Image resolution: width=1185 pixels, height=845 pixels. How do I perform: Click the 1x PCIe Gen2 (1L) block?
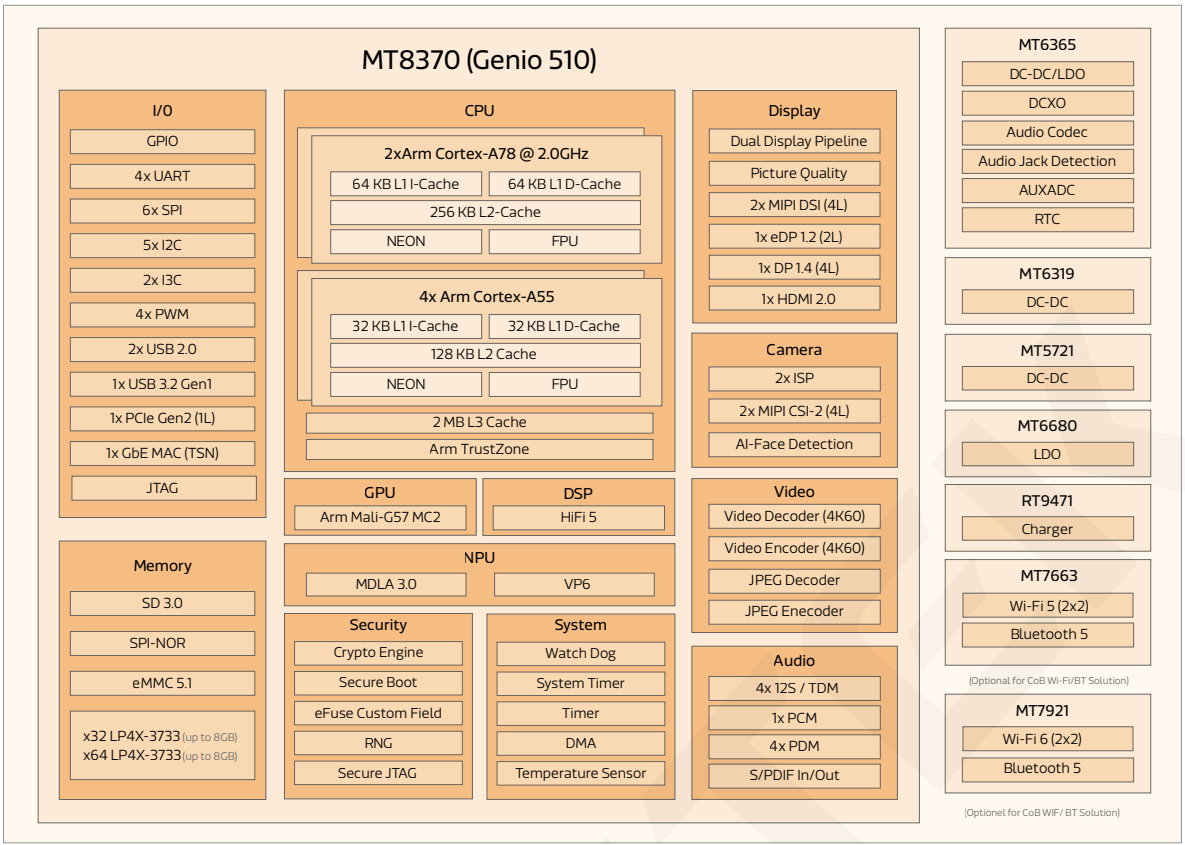coord(162,419)
